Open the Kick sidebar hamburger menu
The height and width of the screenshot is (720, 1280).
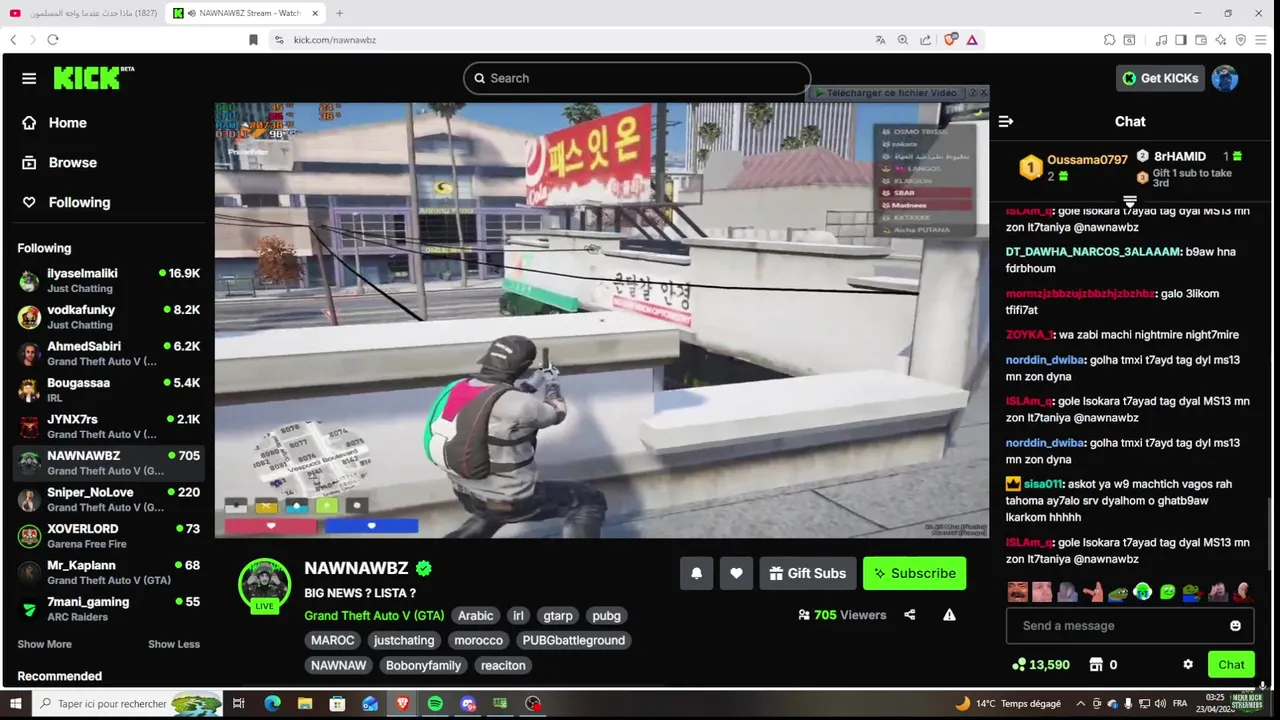pyautogui.click(x=29, y=78)
